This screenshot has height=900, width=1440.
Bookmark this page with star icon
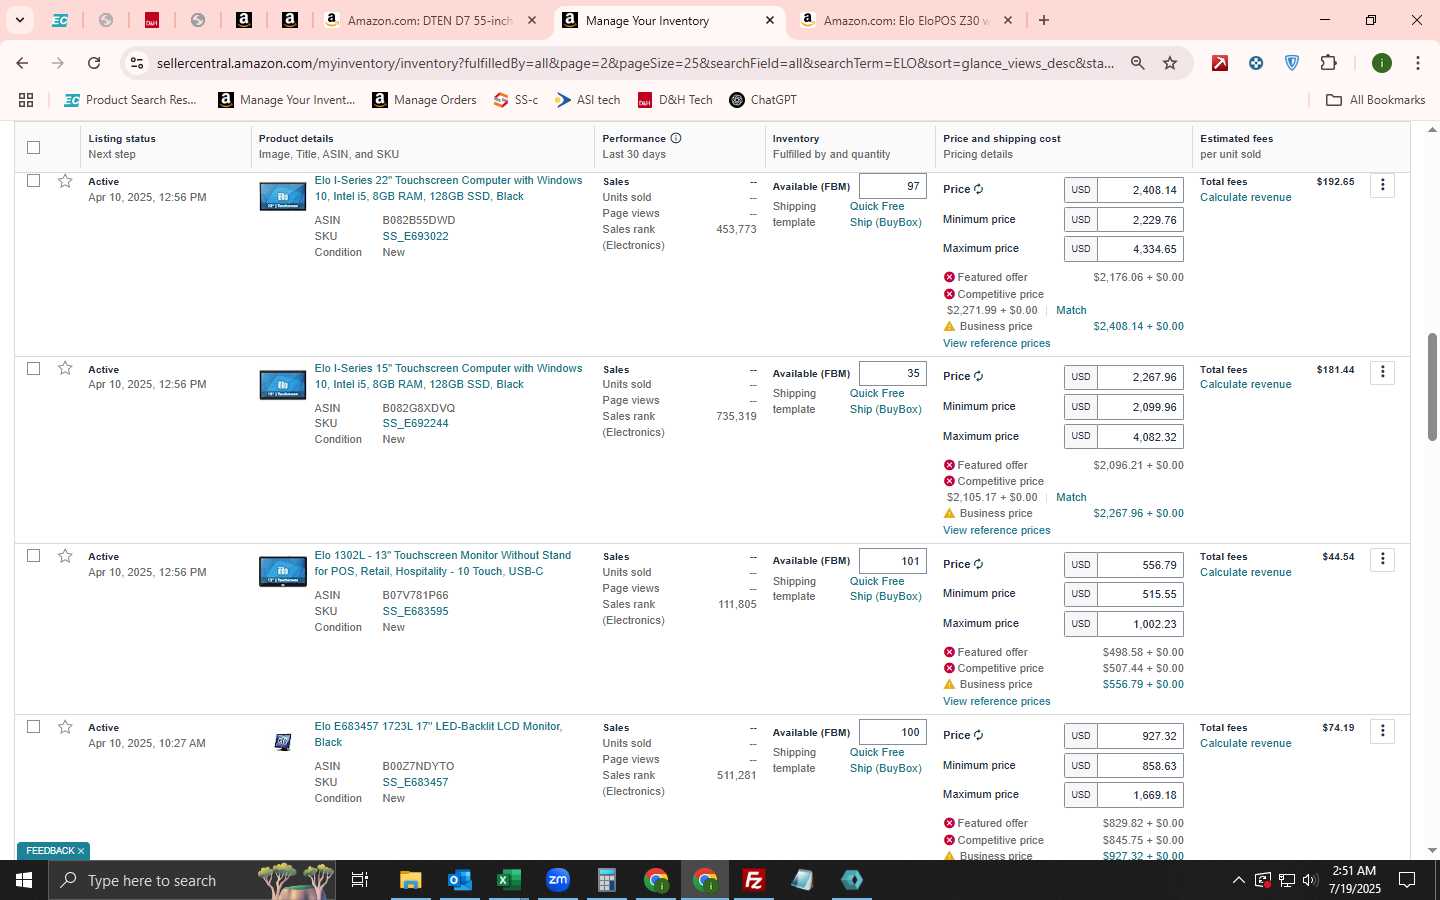(x=1170, y=63)
